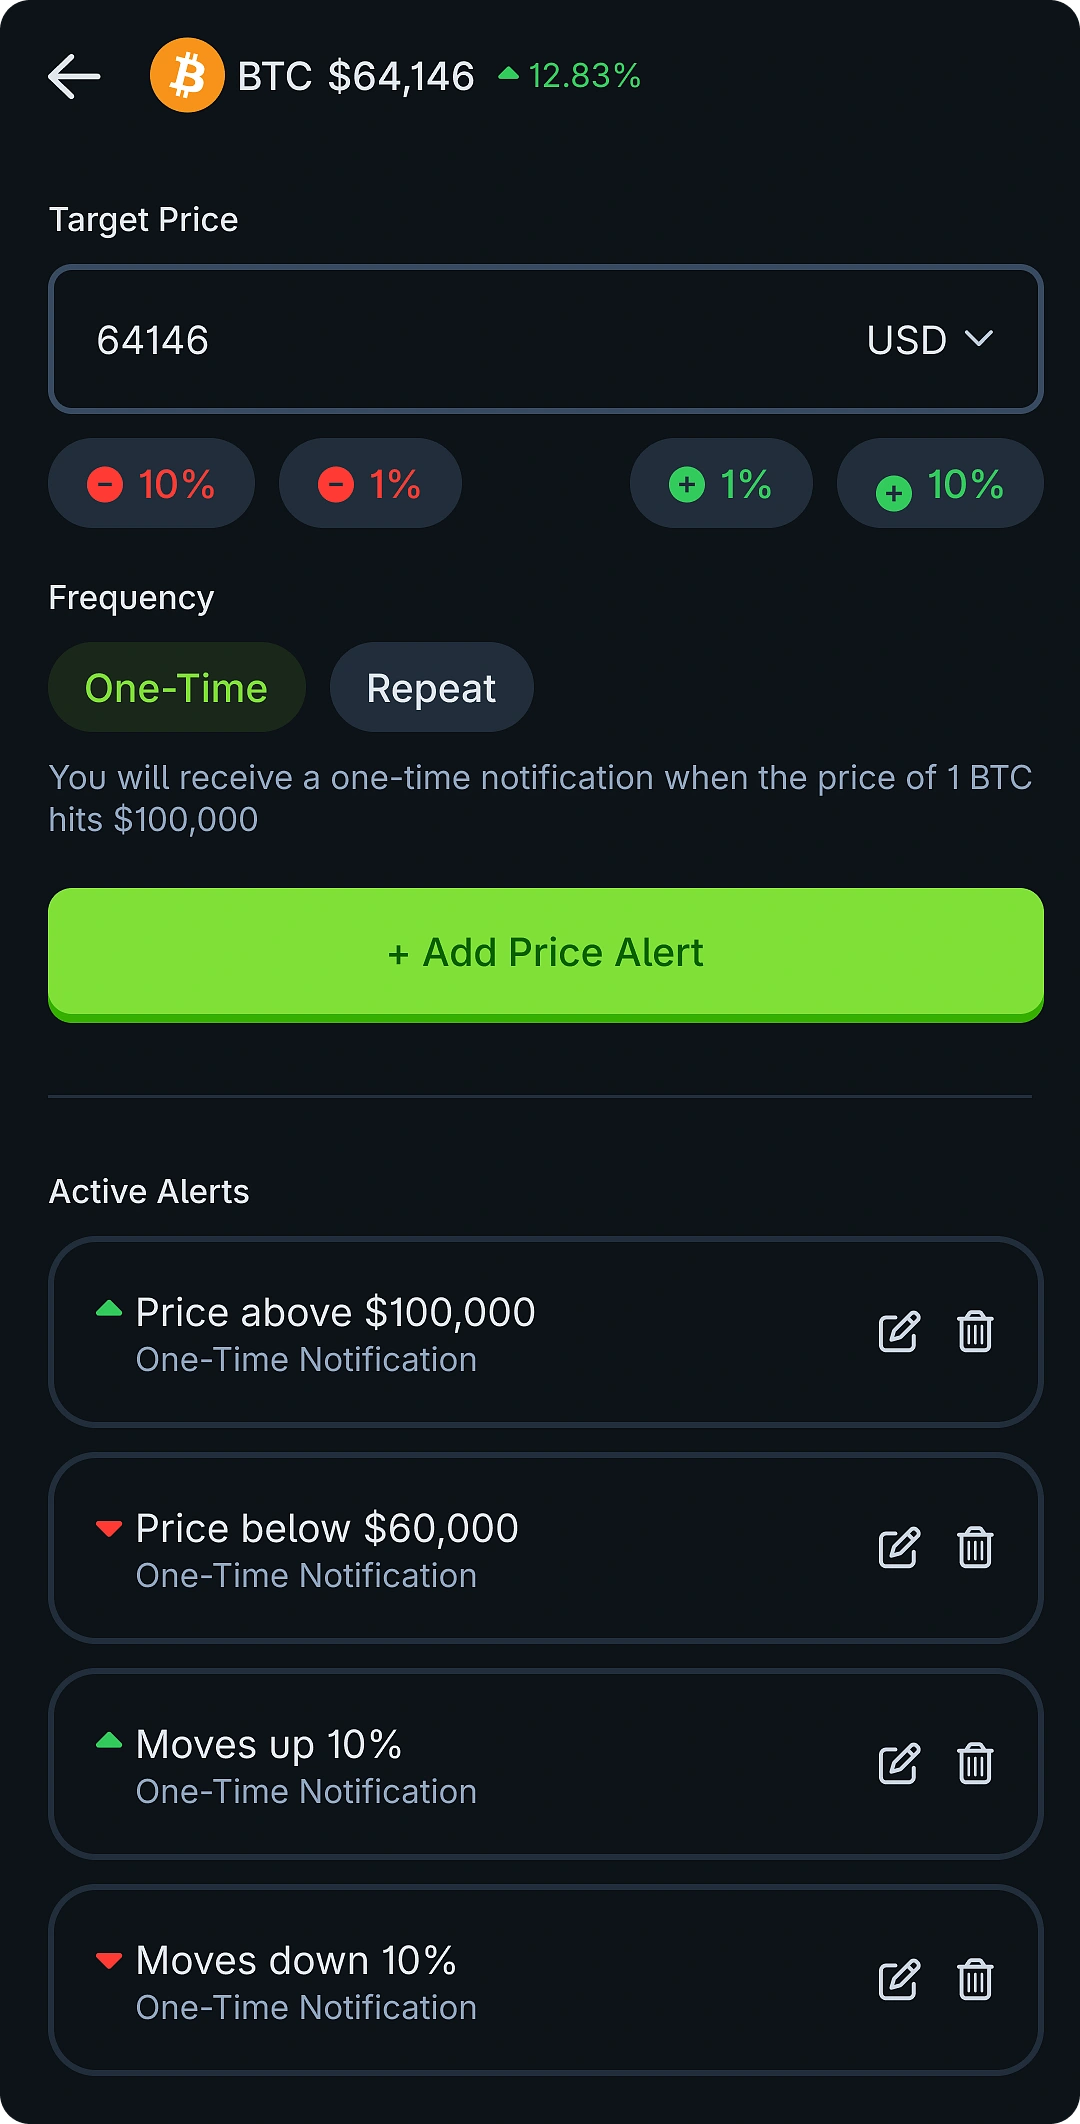1080x2124 pixels.
Task: Delete the Price above $100,000 alert
Action: coord(973,1332)
